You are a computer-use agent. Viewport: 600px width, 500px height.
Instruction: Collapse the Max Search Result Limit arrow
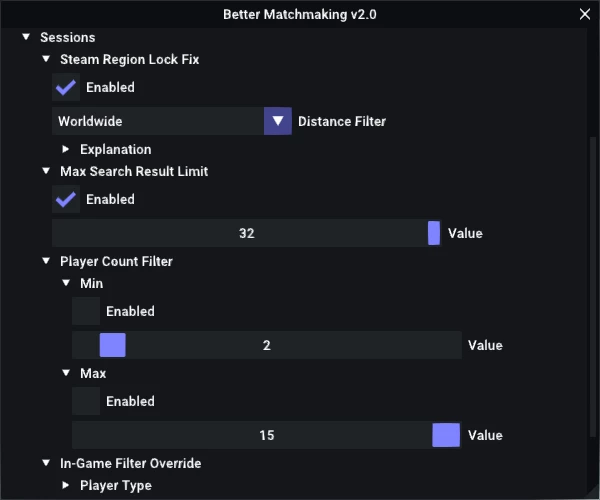click(46, 171)
